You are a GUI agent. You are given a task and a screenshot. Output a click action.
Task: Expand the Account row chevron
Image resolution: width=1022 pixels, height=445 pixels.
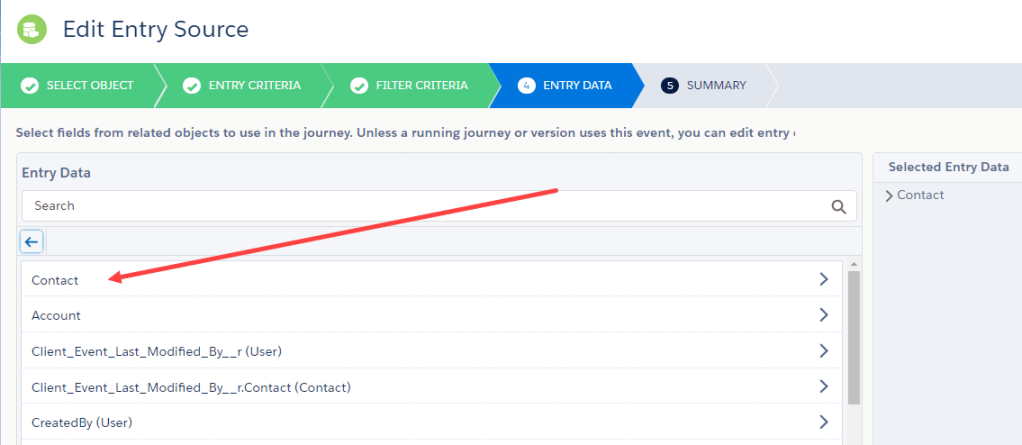pyautogui.click(x=823, y=315)
